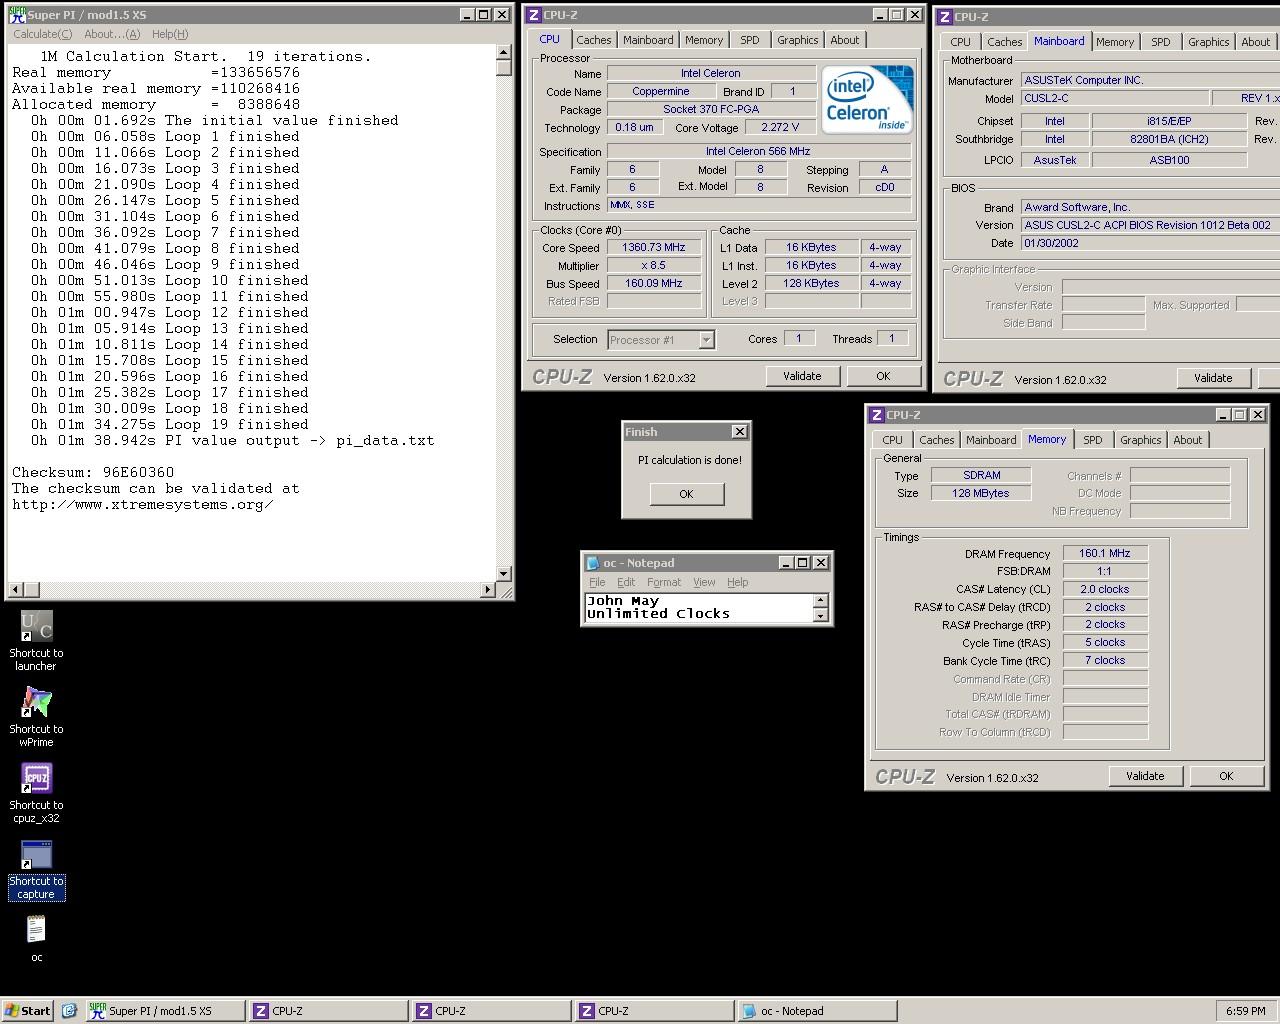This screenshot has height=1024, width=1280.
Task: Switch to Mainboard tab in CPU-Z CPU window
Action: 648,40
